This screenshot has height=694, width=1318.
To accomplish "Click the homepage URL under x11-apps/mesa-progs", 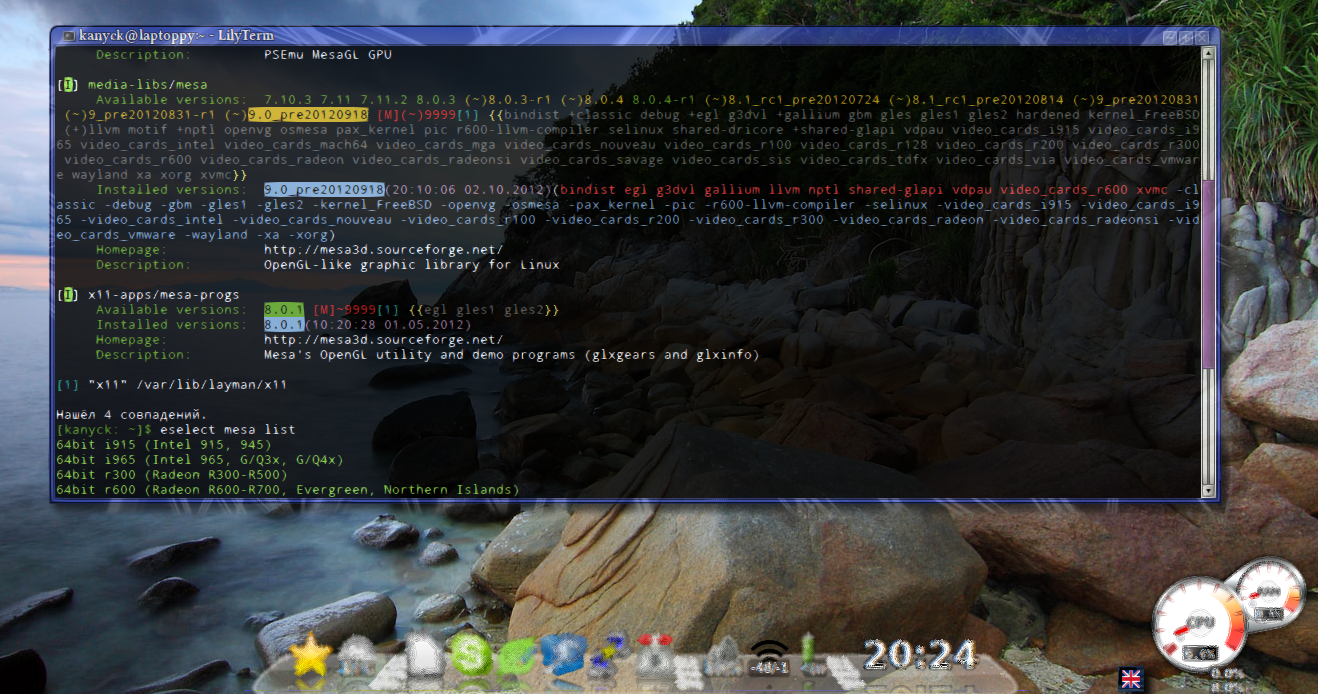I will [x=383, y=340].
